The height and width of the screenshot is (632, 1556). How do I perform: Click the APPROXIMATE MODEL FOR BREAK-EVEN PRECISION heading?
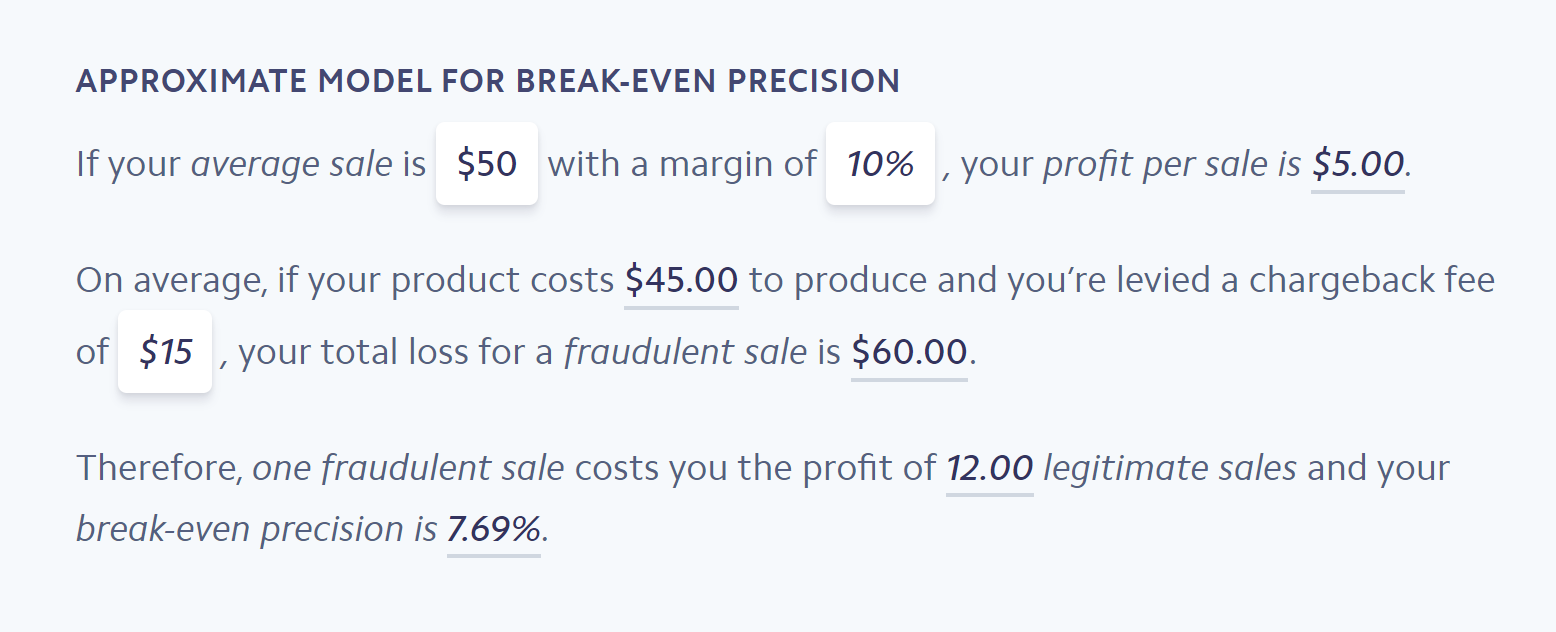pos(487,81)
